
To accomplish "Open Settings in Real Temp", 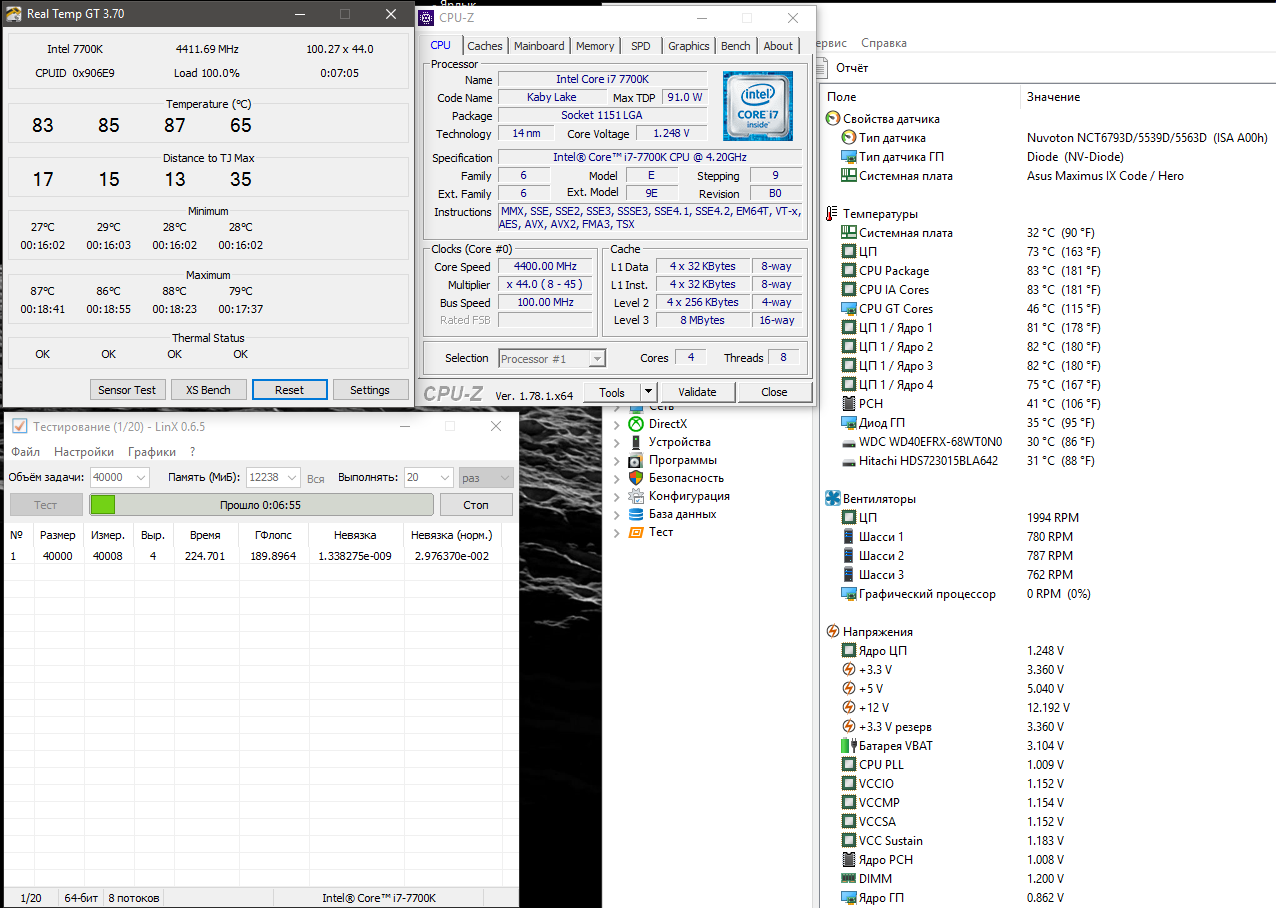I will coord(370,390).
